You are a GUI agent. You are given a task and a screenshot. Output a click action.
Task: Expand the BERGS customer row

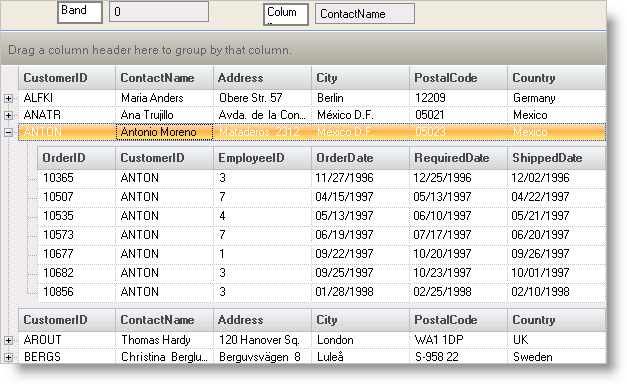click(x=8, y=357)
